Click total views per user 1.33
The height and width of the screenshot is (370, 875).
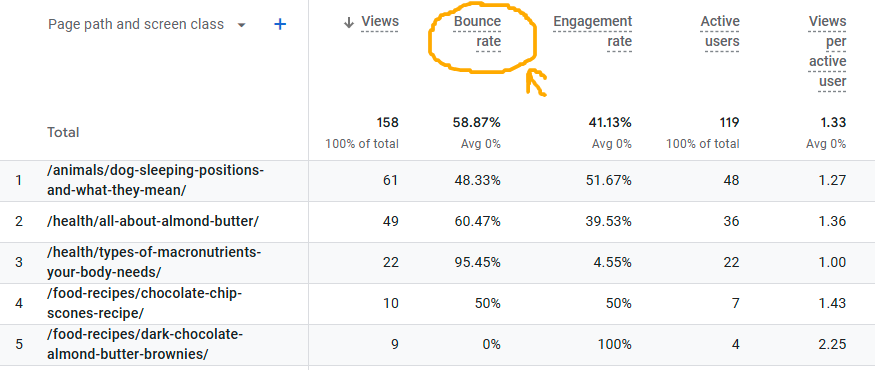pyautogui.click(x=834, y=123)
